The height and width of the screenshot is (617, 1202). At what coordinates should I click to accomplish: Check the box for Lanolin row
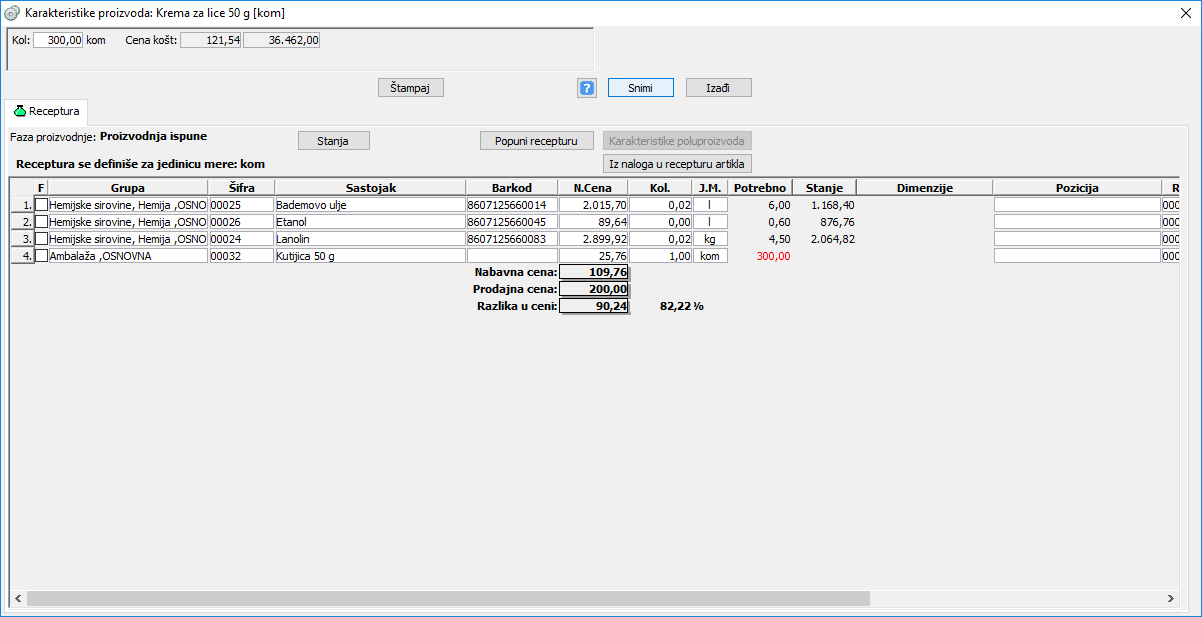coord(41,238)
